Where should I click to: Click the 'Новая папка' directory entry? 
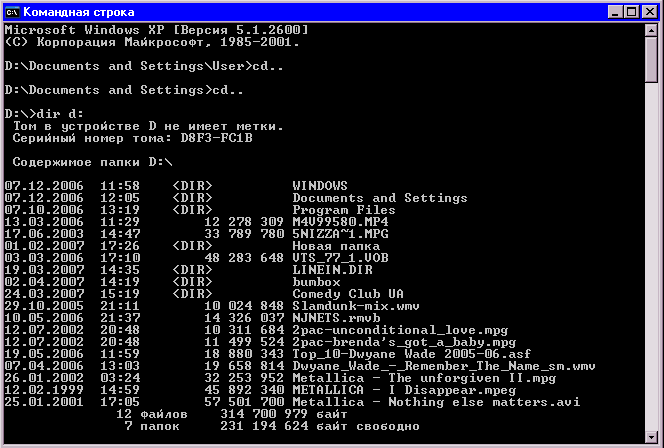[x=336, y=246]
